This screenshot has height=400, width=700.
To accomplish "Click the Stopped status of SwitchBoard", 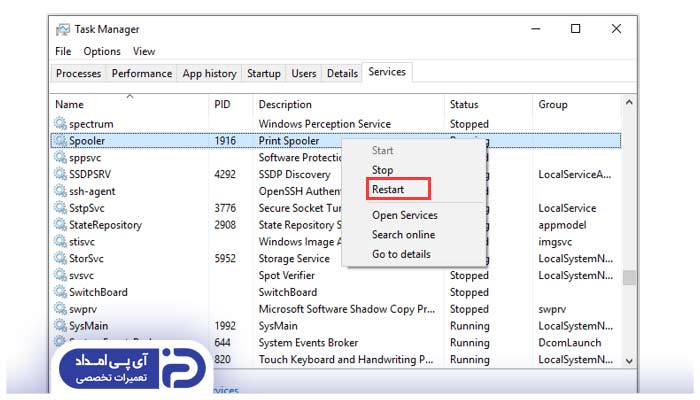I will [x=469, y=292].
